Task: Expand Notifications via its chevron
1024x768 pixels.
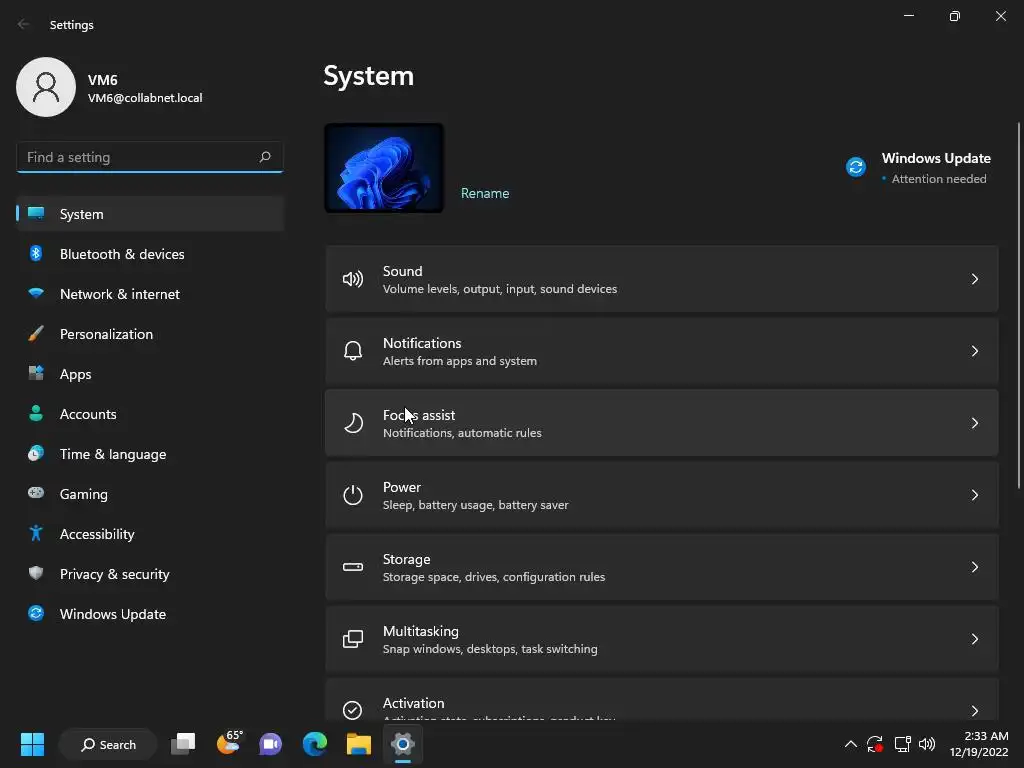Action: [974, 351]
